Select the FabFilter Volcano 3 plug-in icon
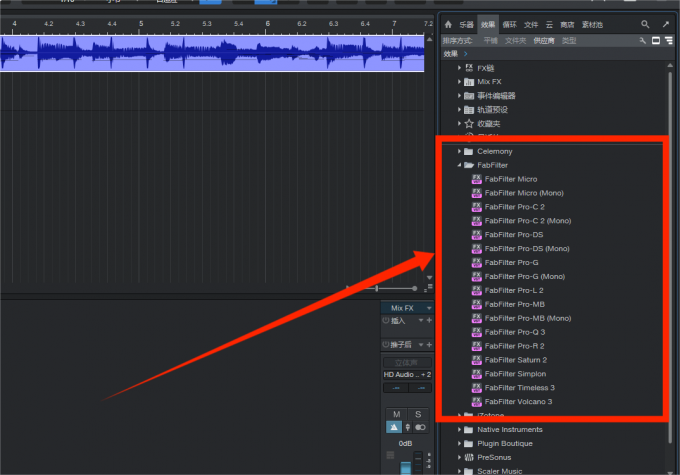The width and height of the screenshot is (680, 475). 477,401
